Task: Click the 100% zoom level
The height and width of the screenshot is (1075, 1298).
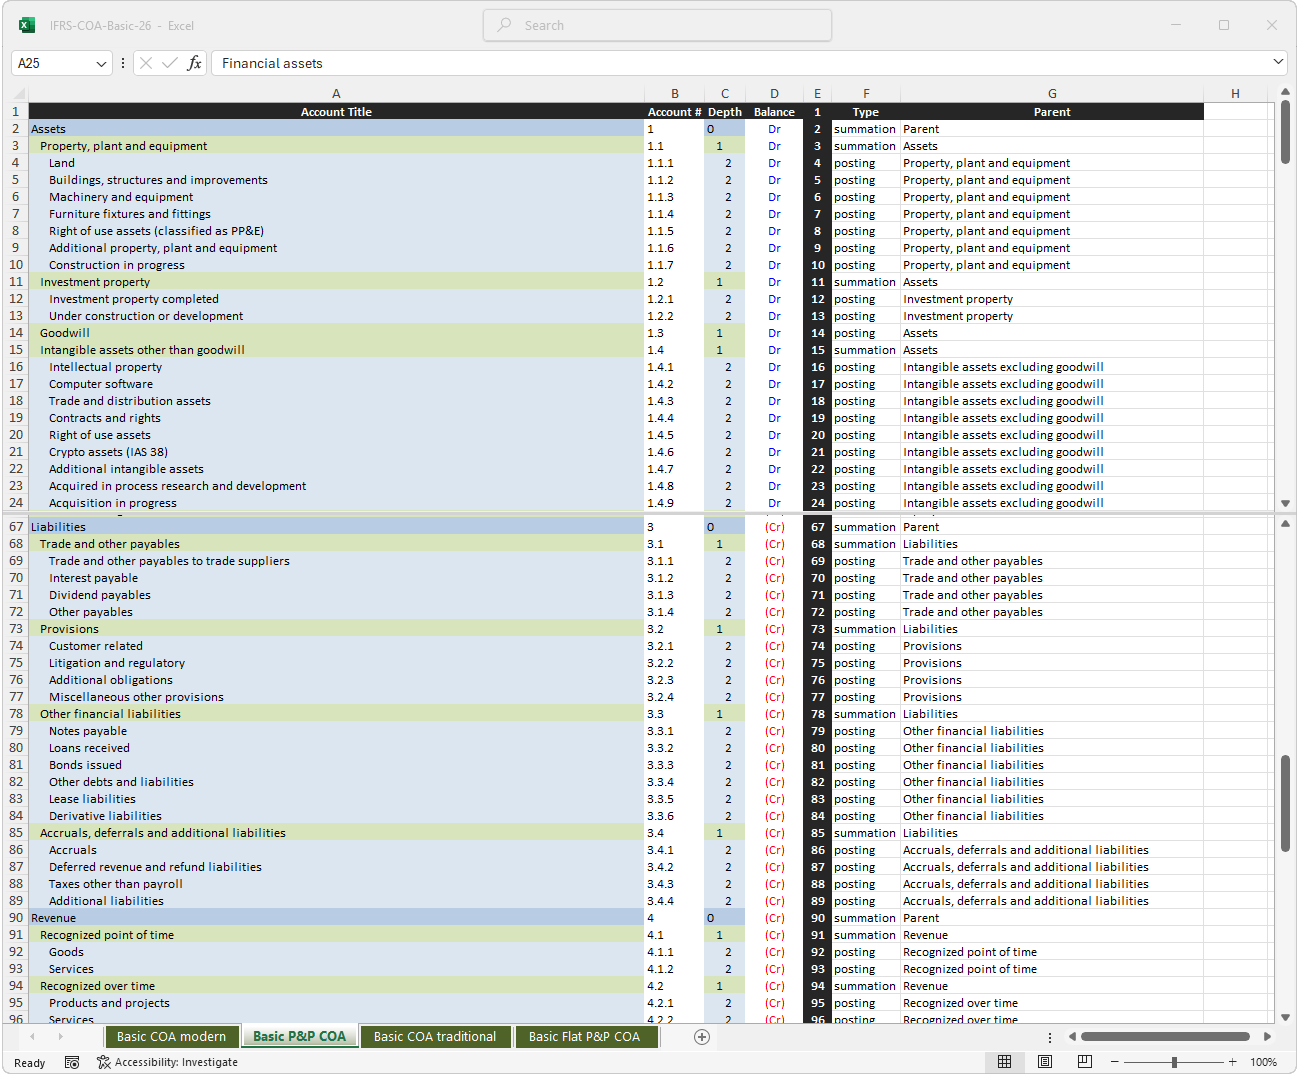Action: 1264,1062
